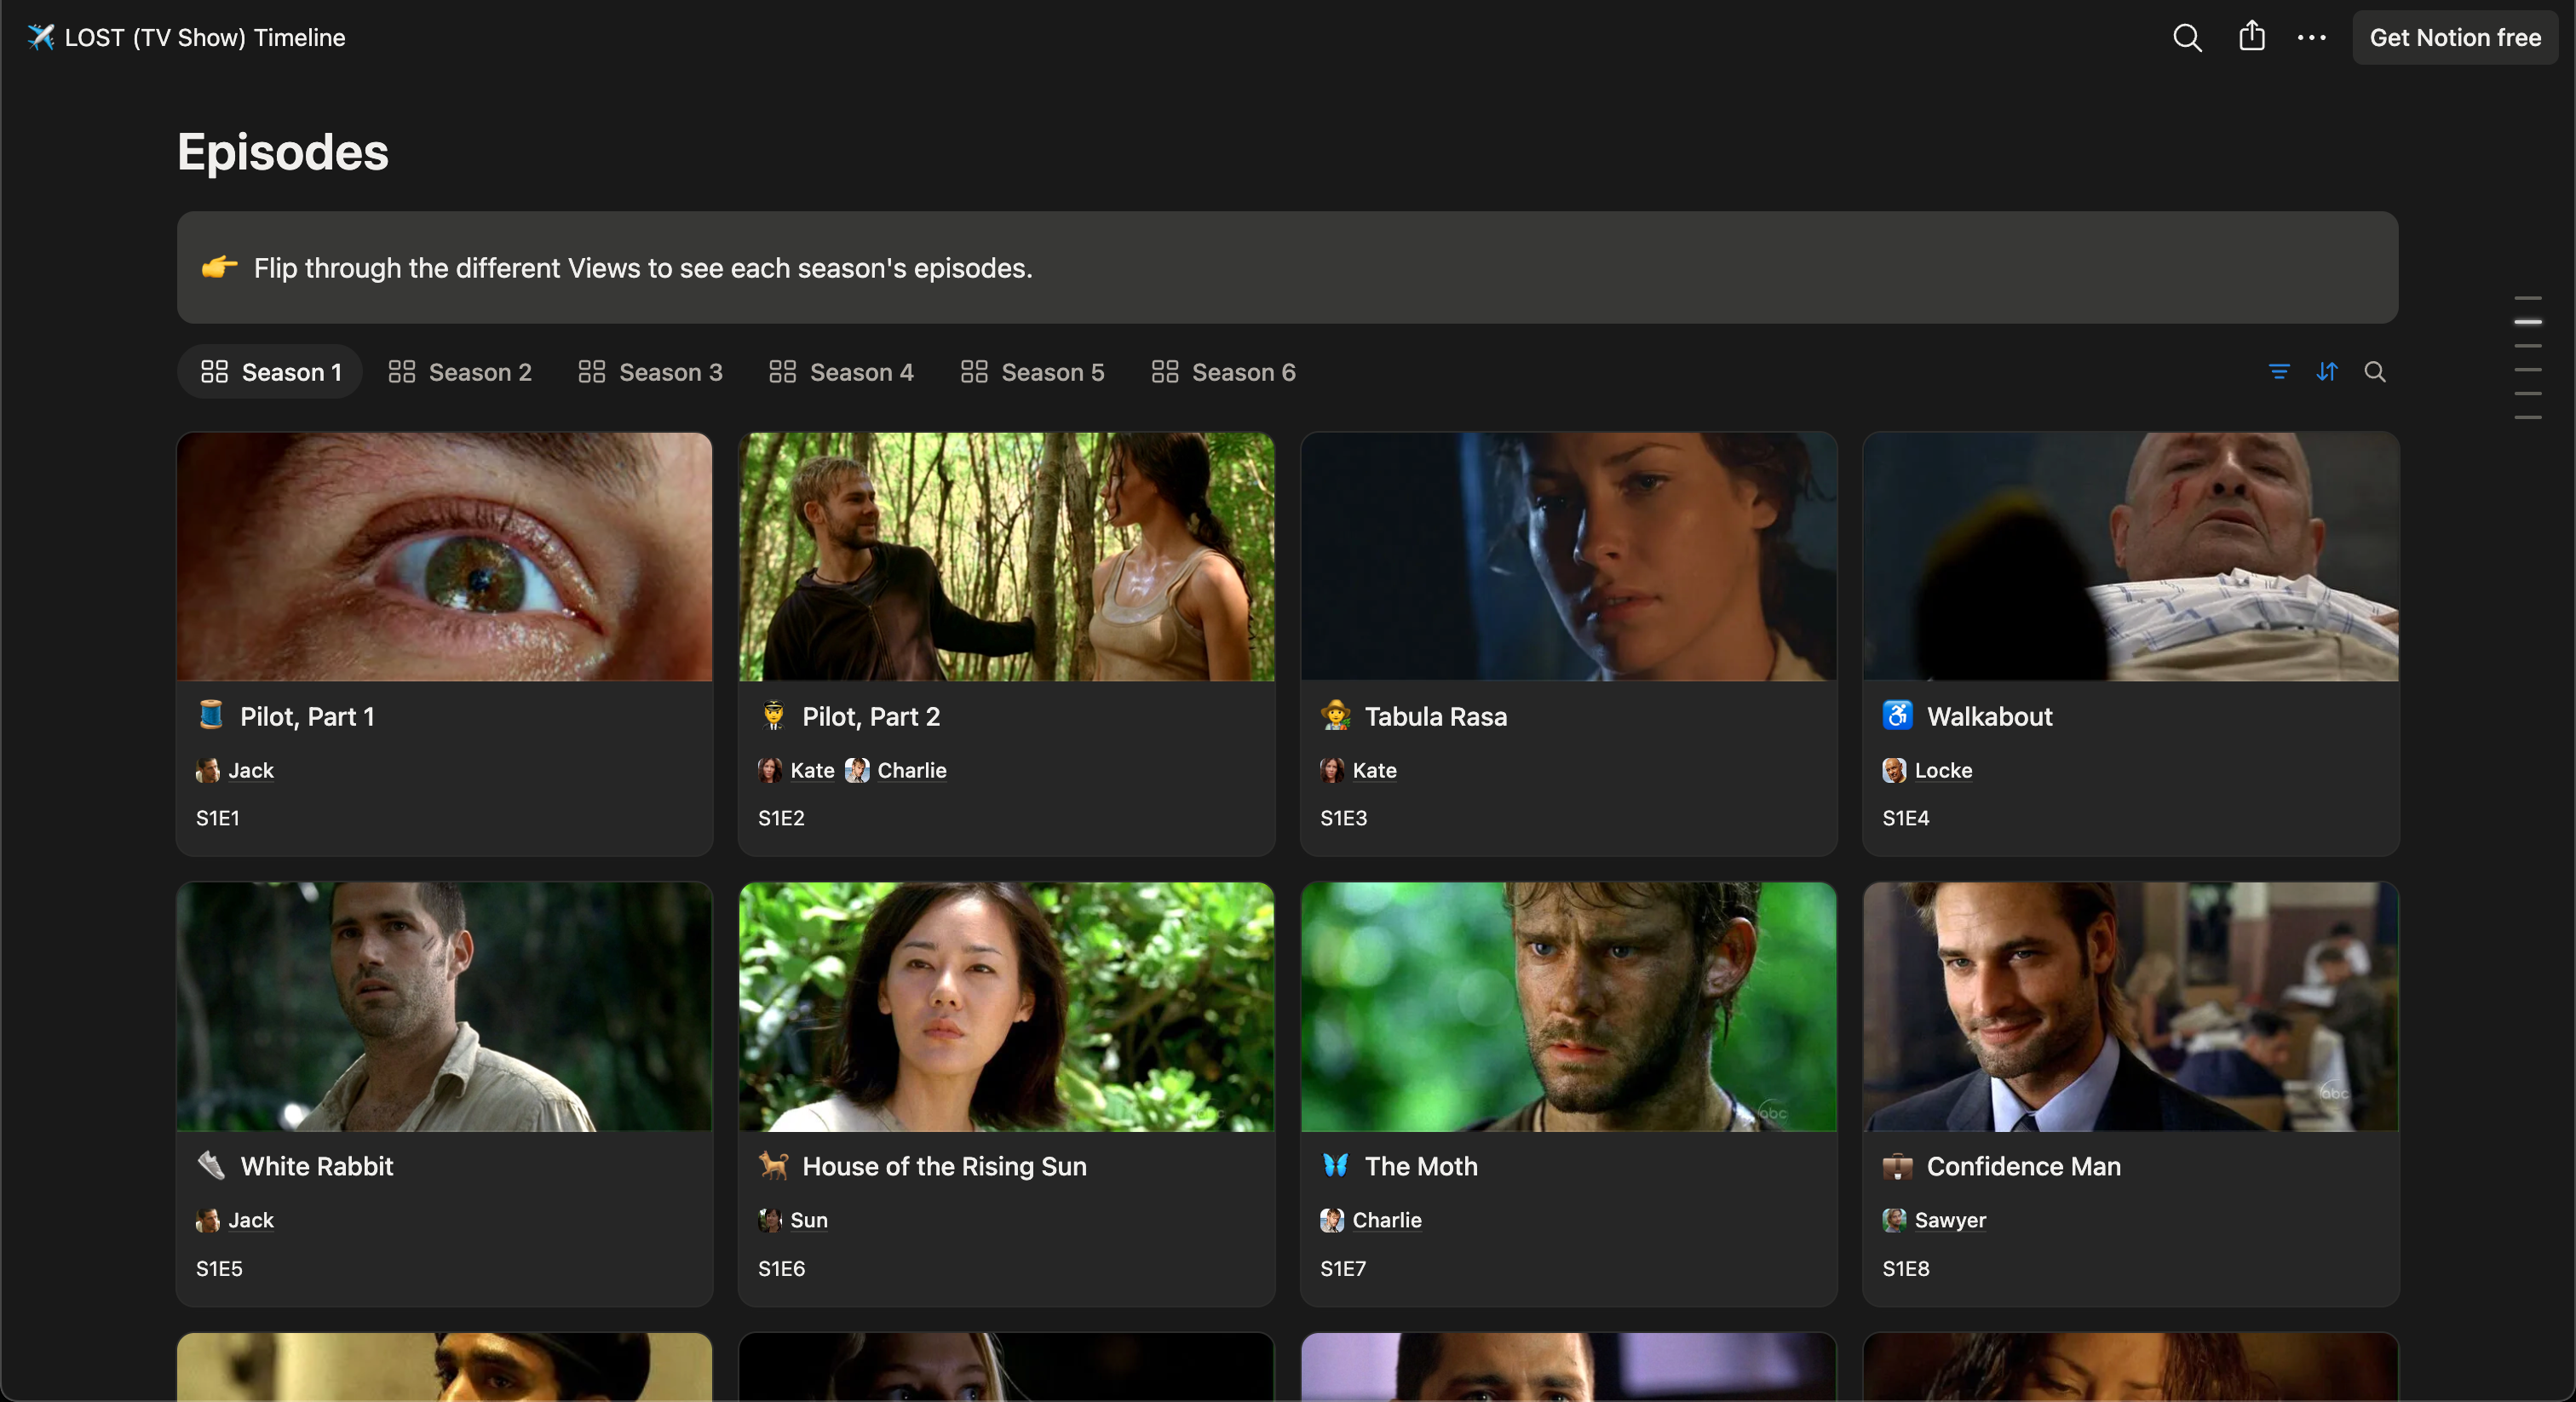Click the highlighted table-of-contents marker at right
This screenshot has width=2576, height=1402.
(x=2527, y=321)
